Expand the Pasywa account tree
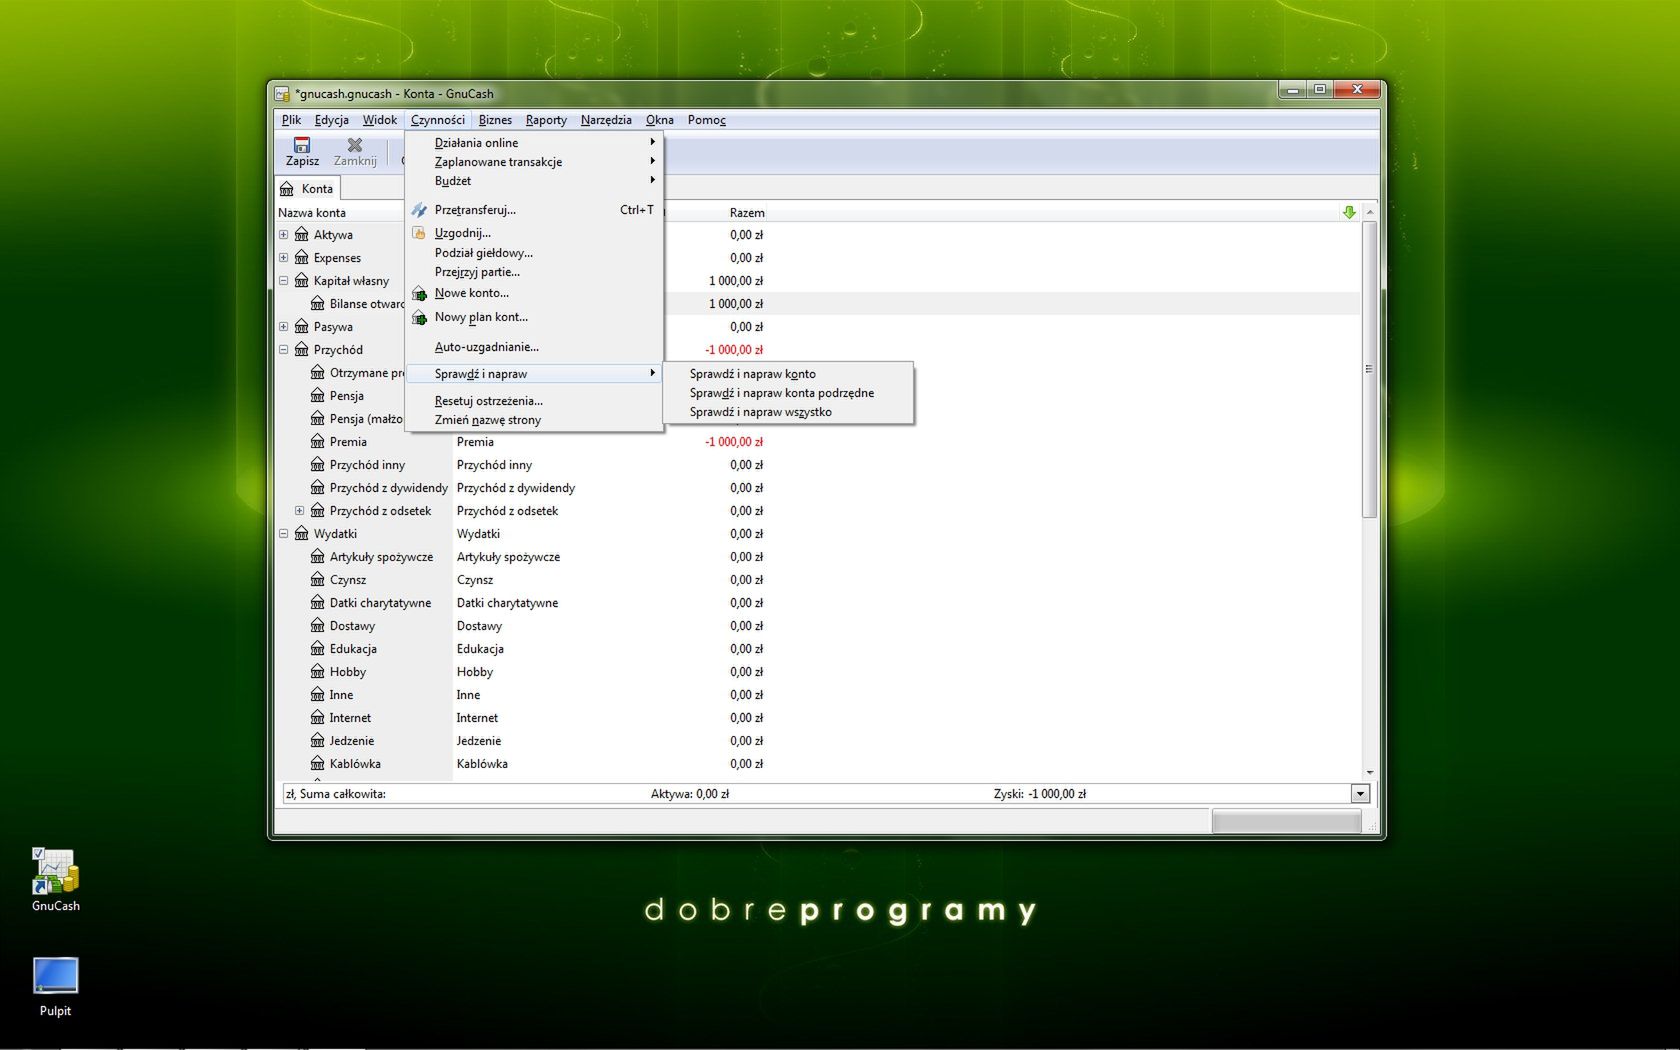The height and width of the screenshot is (1050, 1680). tap(283, 326)
